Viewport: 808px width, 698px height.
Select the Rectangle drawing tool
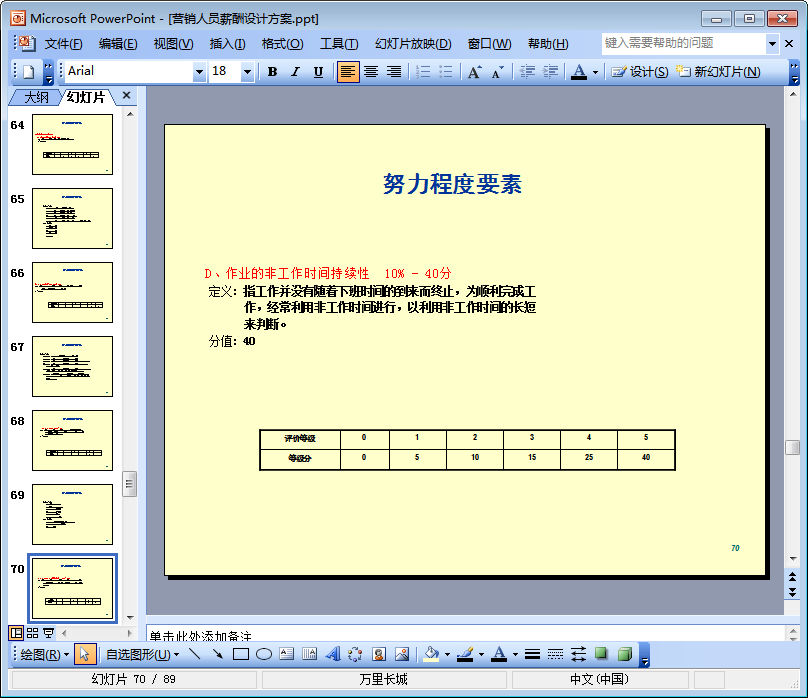coord(241,655)
